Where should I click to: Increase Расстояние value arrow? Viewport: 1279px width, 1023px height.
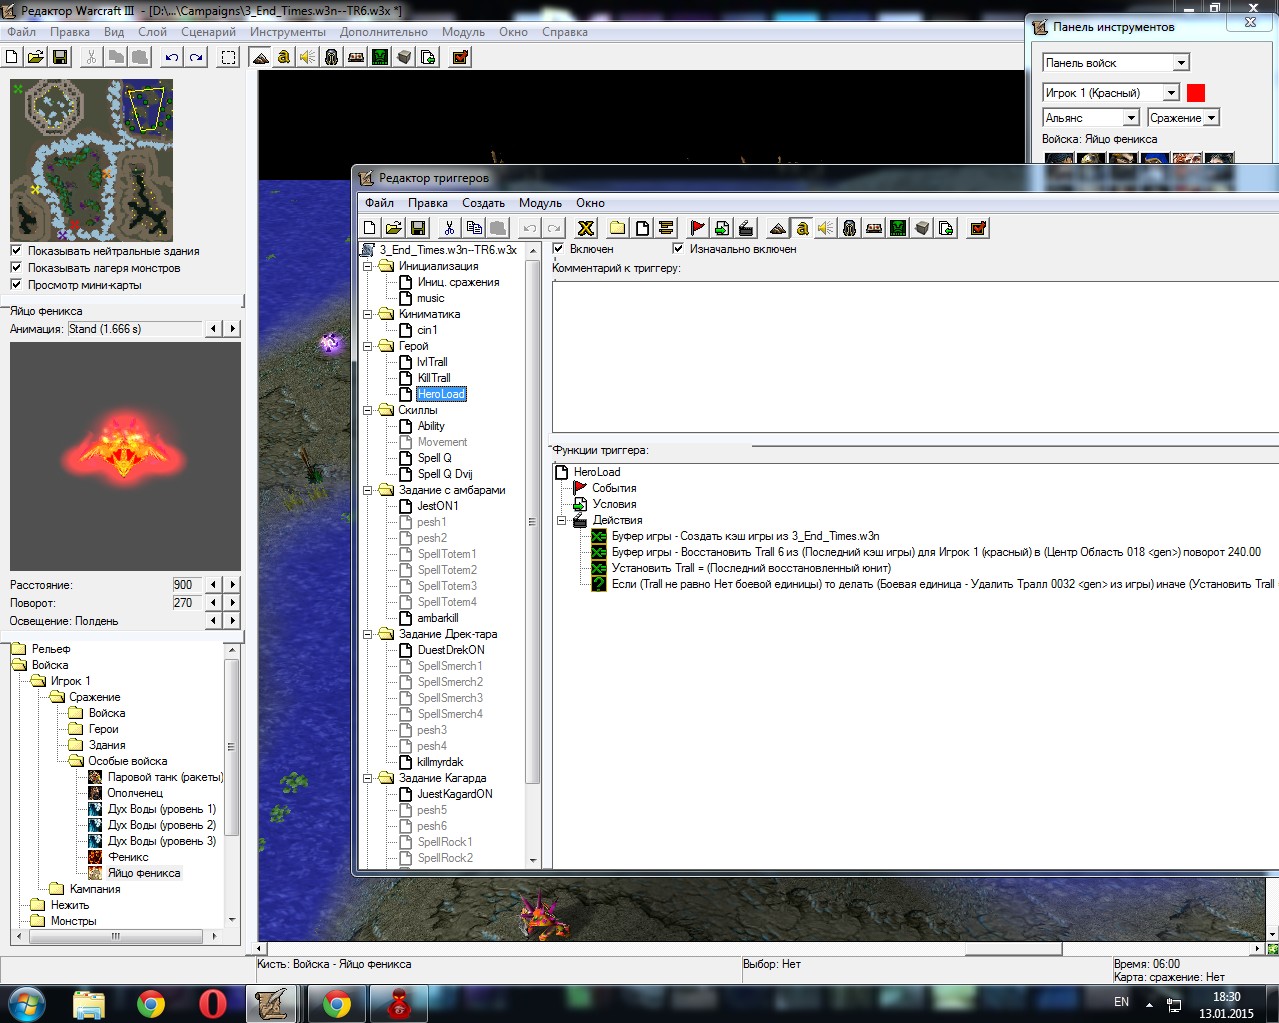[232, 585]
